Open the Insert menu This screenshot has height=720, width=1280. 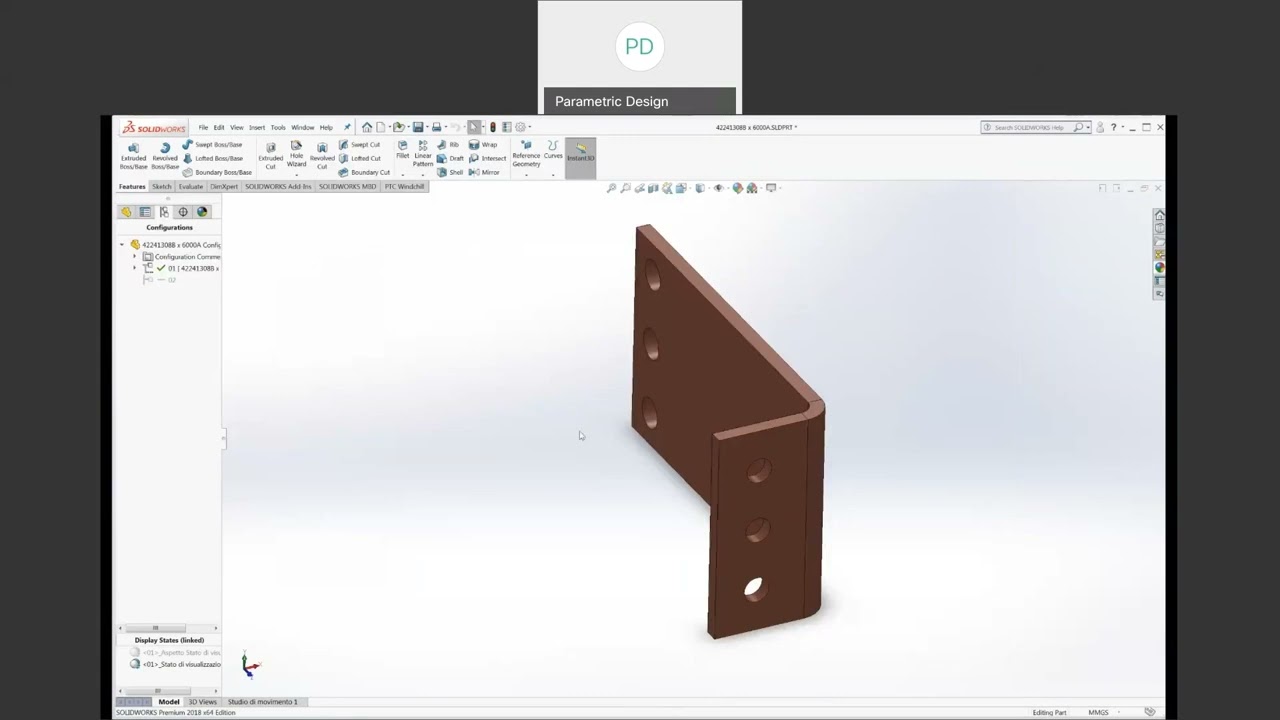[257, 127]
